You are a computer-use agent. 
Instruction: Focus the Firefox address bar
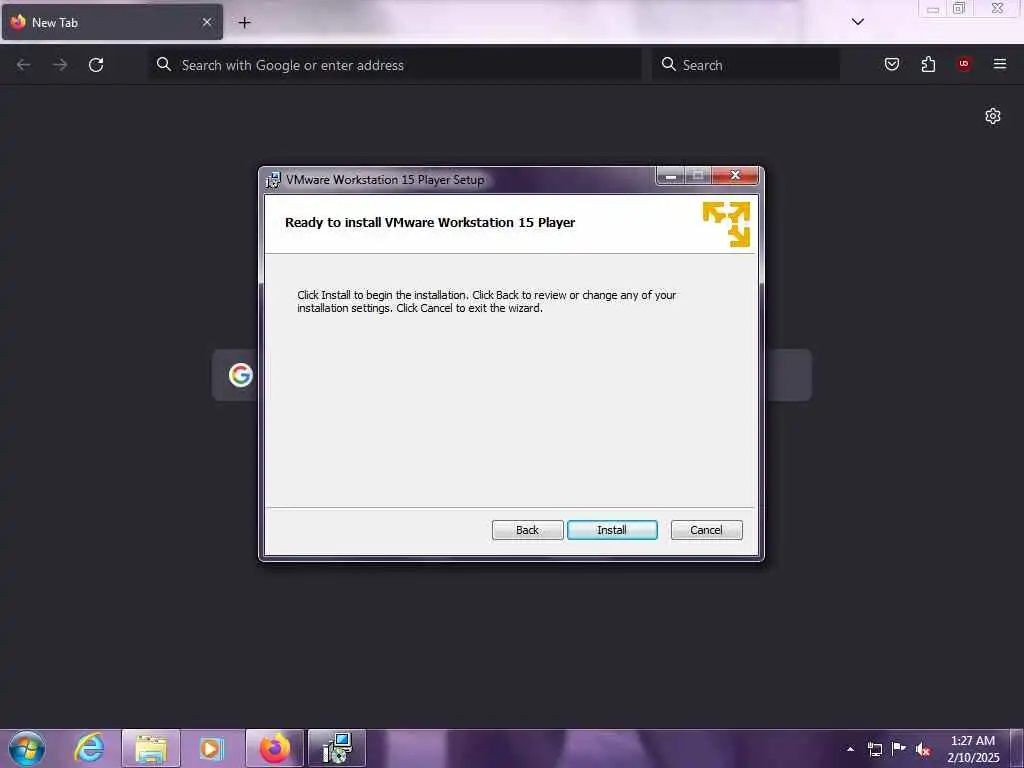[395, 65]
